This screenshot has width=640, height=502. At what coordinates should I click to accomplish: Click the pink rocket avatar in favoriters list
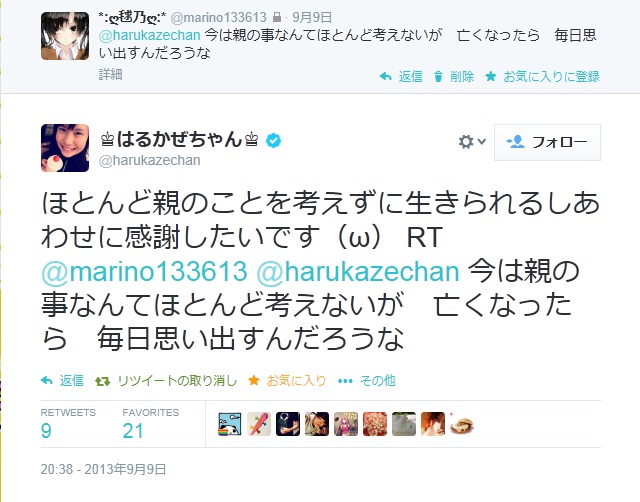click(x=259, y=424)
